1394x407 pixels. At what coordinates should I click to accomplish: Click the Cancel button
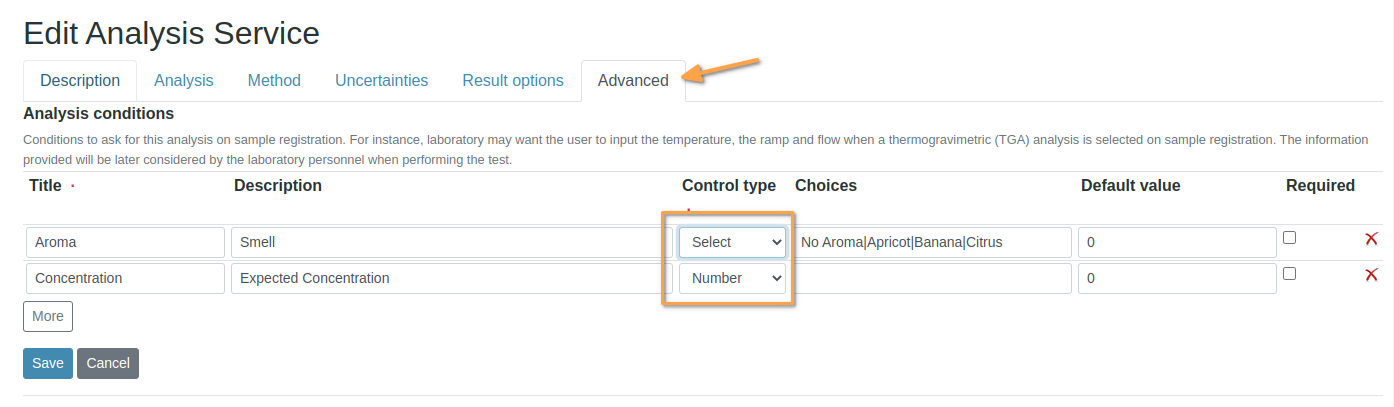[x=108, y=363]
